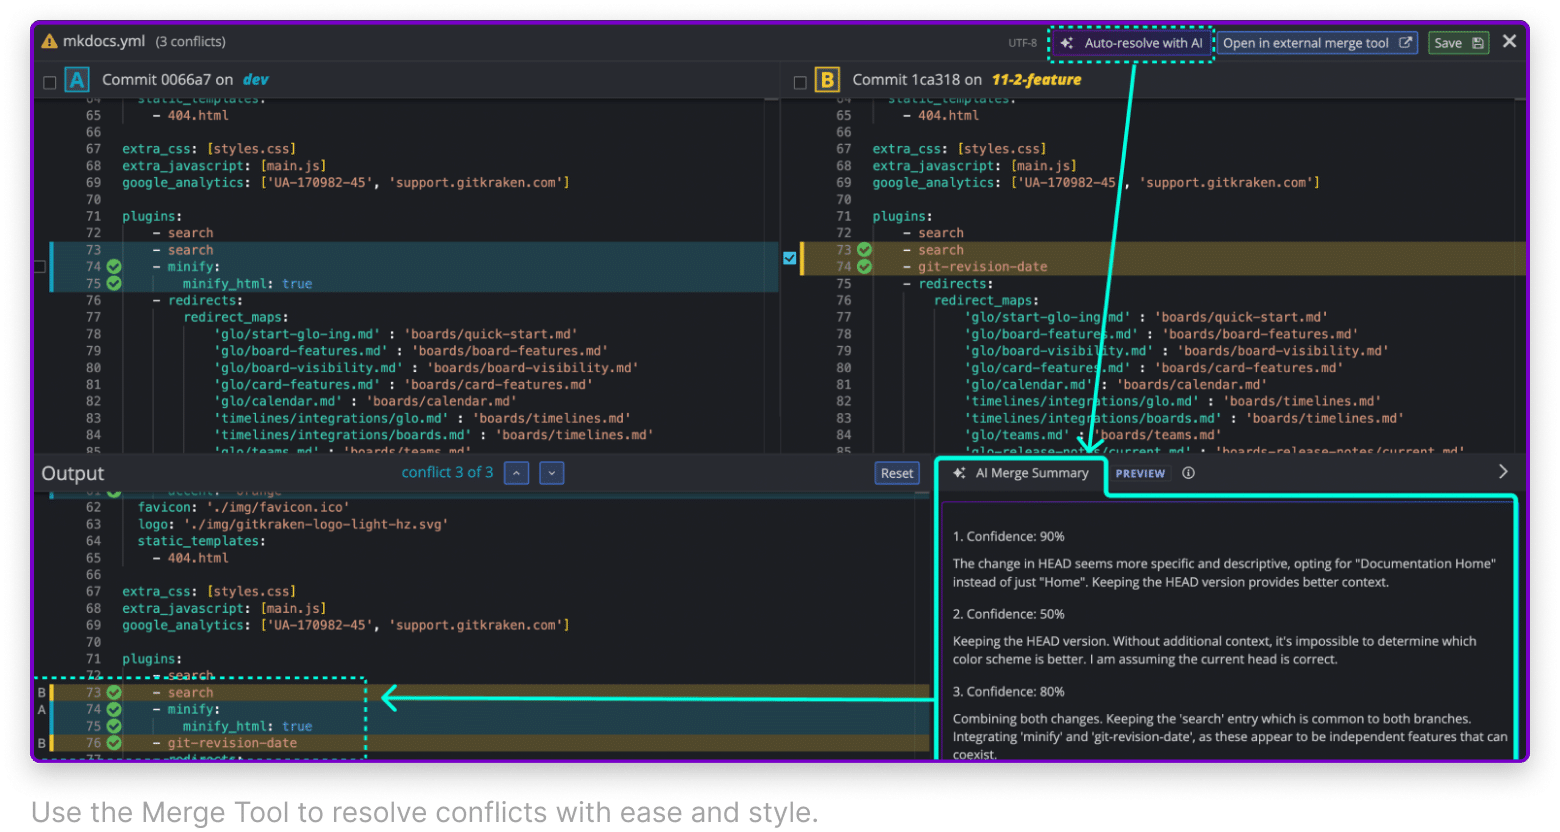
Task: Jump to next conflict with down chevron
Action: (551, 473)
